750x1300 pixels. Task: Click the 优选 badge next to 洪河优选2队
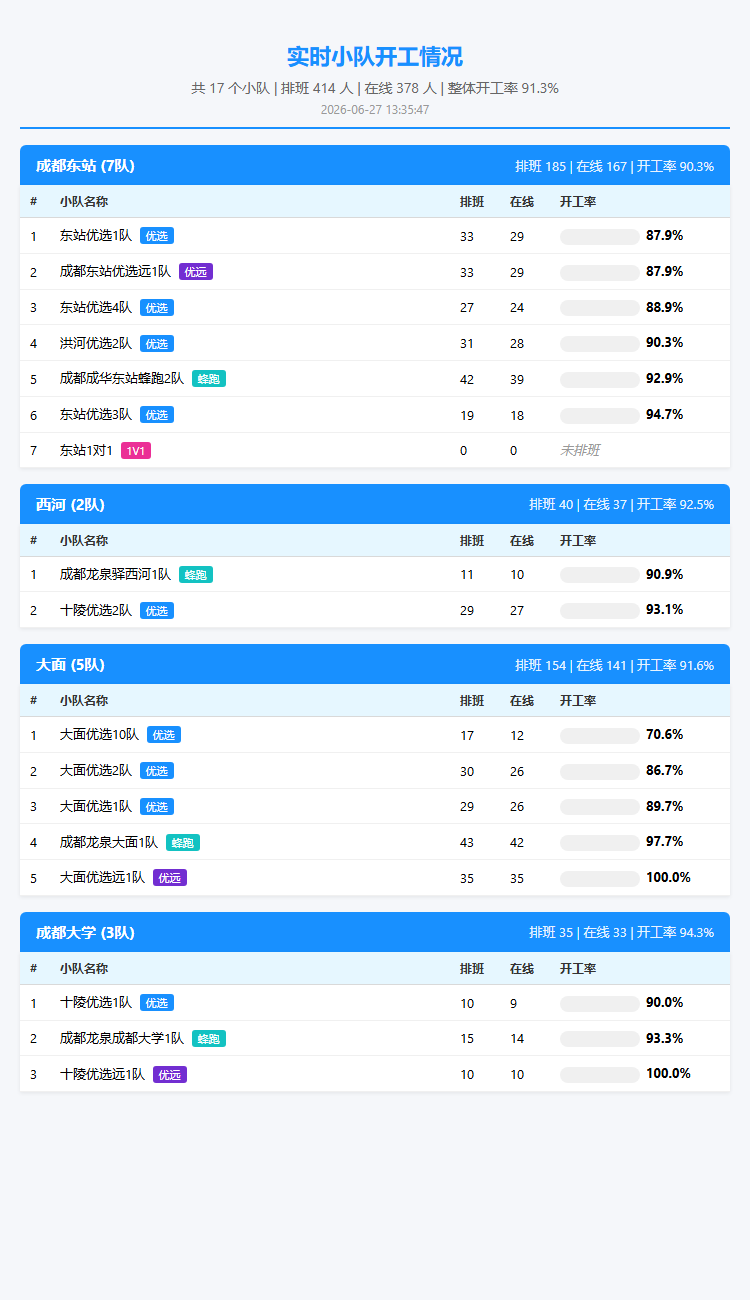point(157,344)
